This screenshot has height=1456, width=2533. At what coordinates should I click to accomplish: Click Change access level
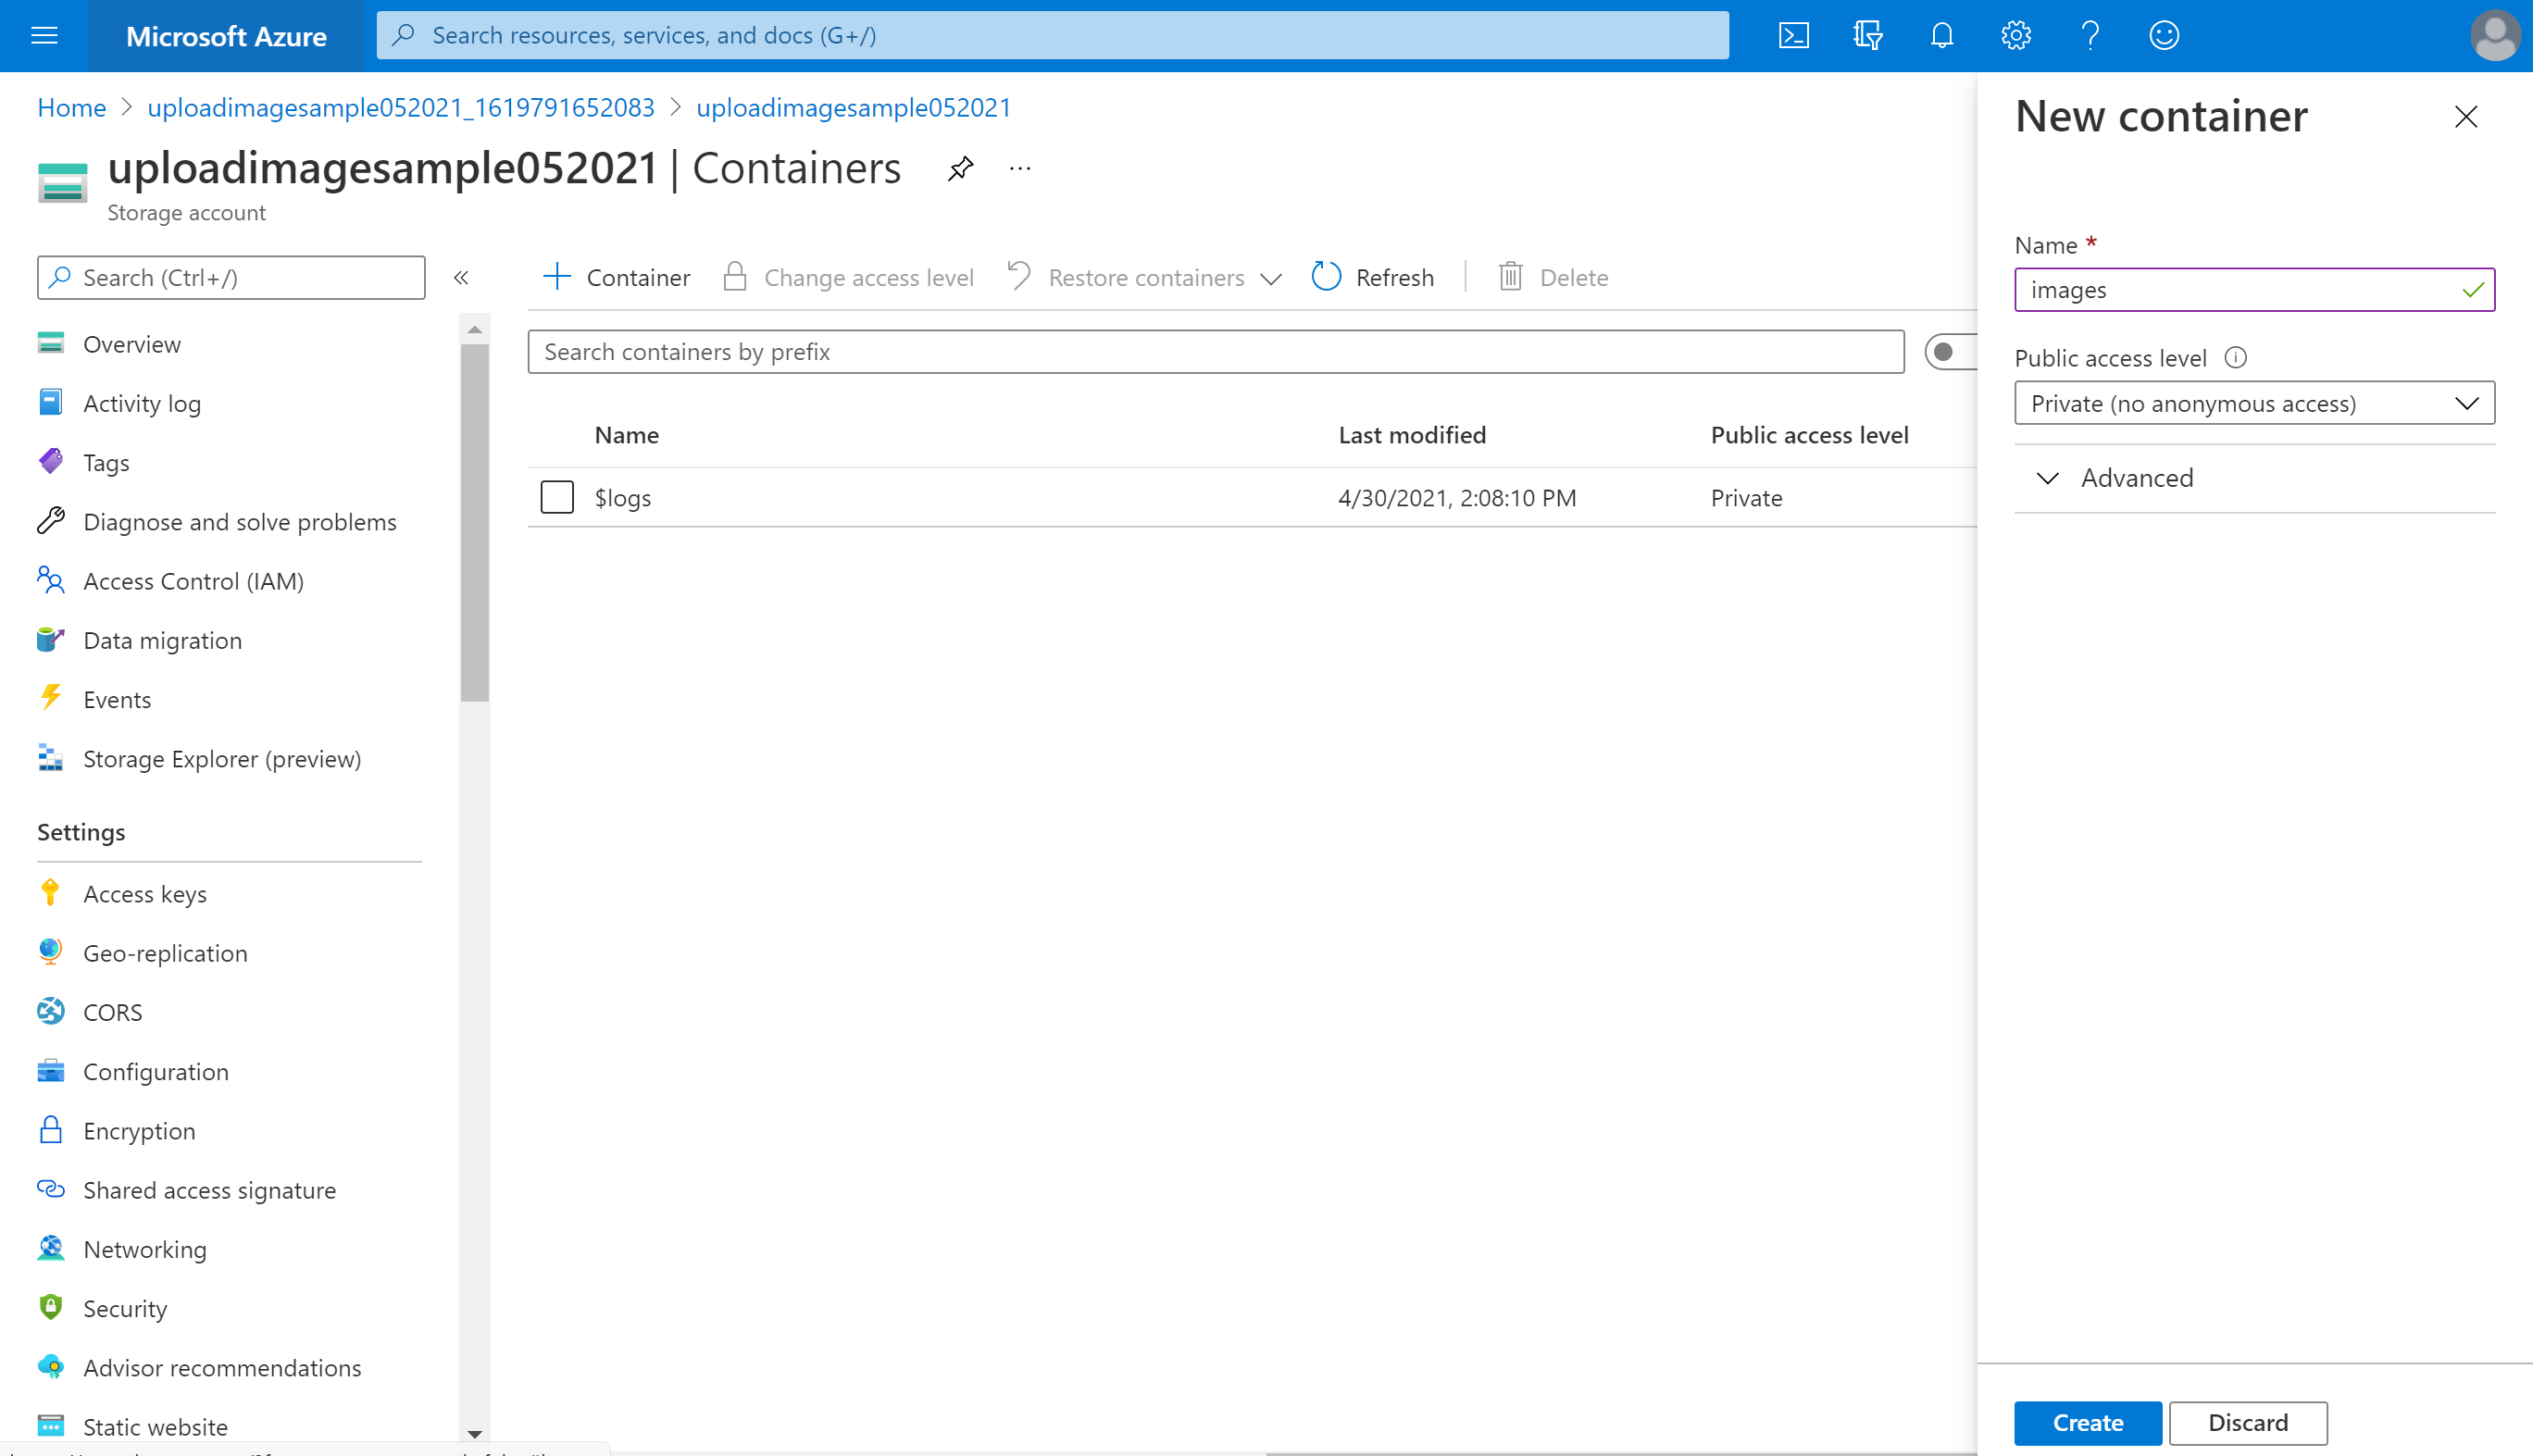click(x=848, y=277)
